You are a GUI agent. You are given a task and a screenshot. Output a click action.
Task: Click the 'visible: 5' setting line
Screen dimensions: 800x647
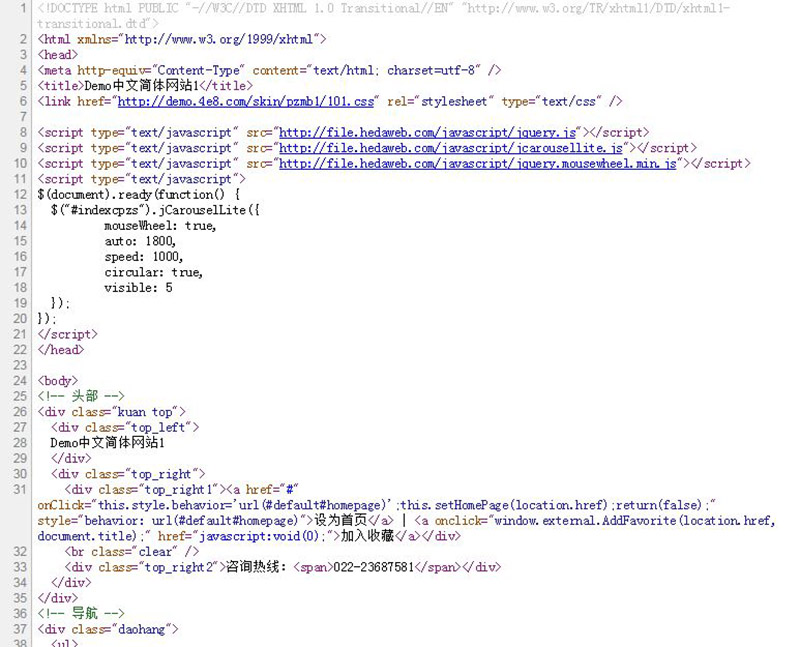[x=138, y=288]
